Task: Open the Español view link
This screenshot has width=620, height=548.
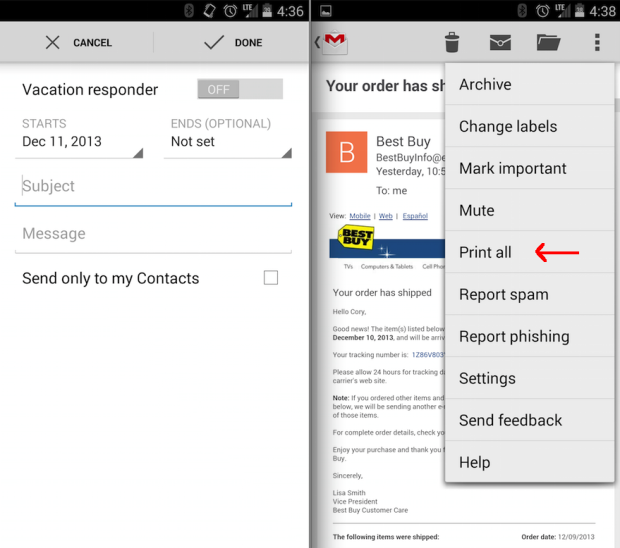Action: (415, 216)
